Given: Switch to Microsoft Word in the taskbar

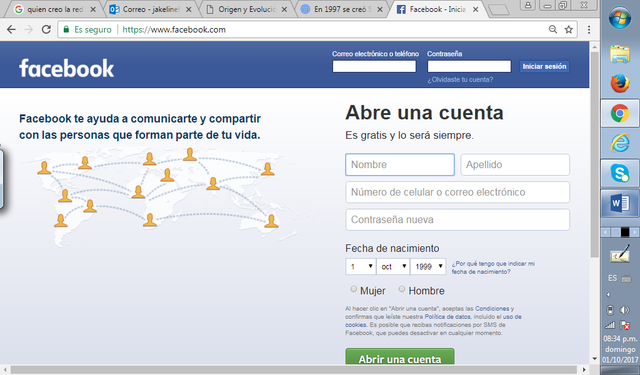Looking at the screenshot, I should click(x=620, y=203).
